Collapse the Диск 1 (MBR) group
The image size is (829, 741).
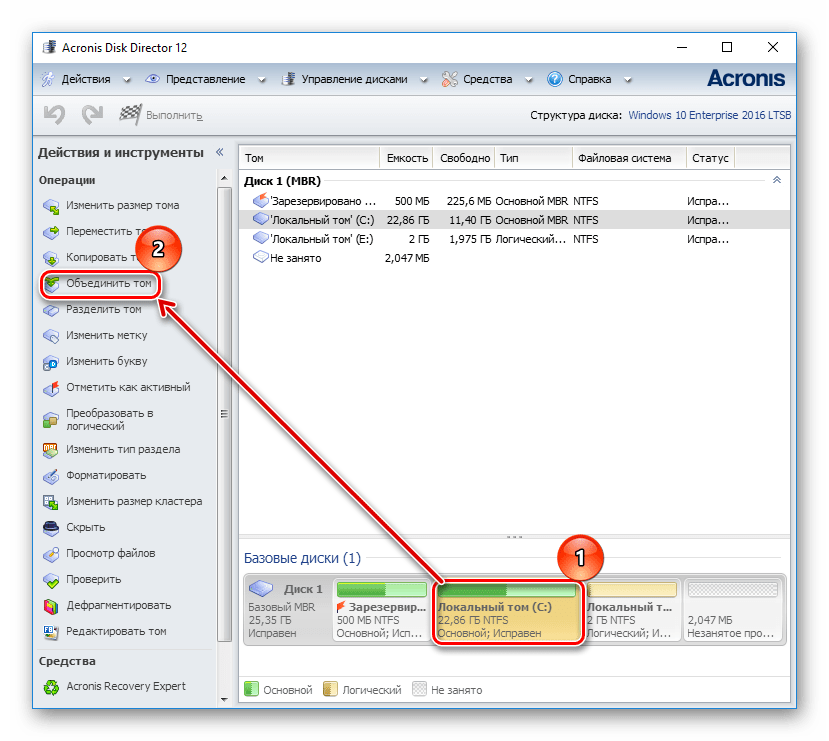click(776, 181)
